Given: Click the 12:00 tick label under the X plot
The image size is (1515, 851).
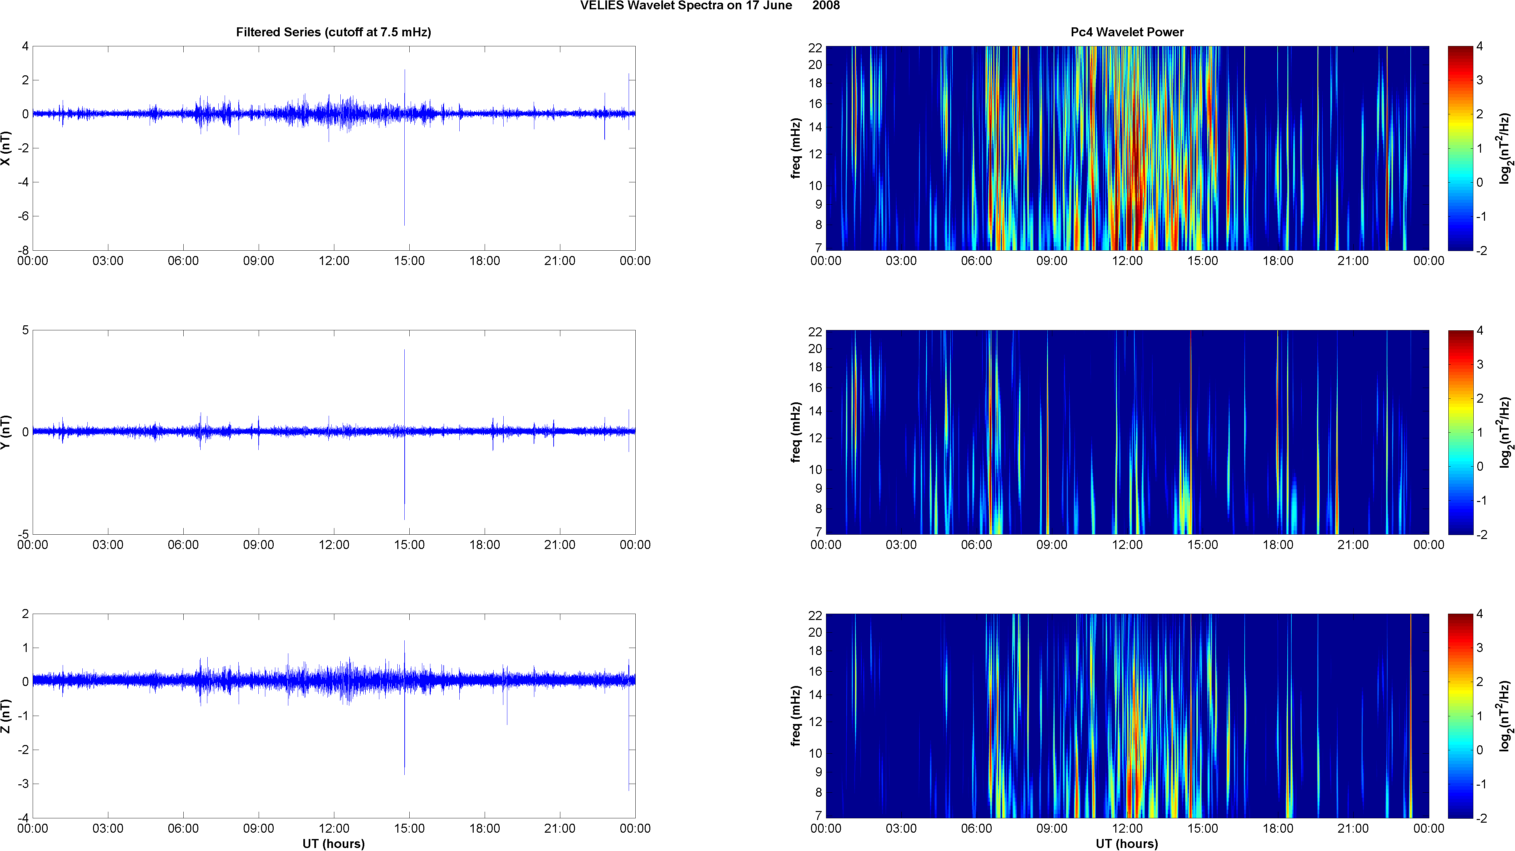Looking at the screenshot, I should 333,261.
